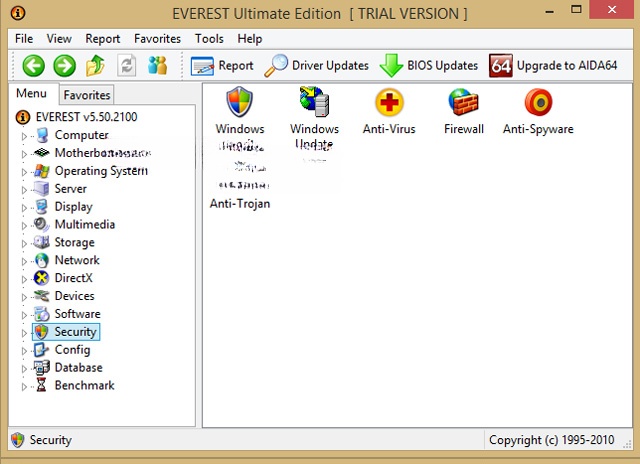Expand the Server tree node
The image size is (640, 464).
(x=24, y=190)
